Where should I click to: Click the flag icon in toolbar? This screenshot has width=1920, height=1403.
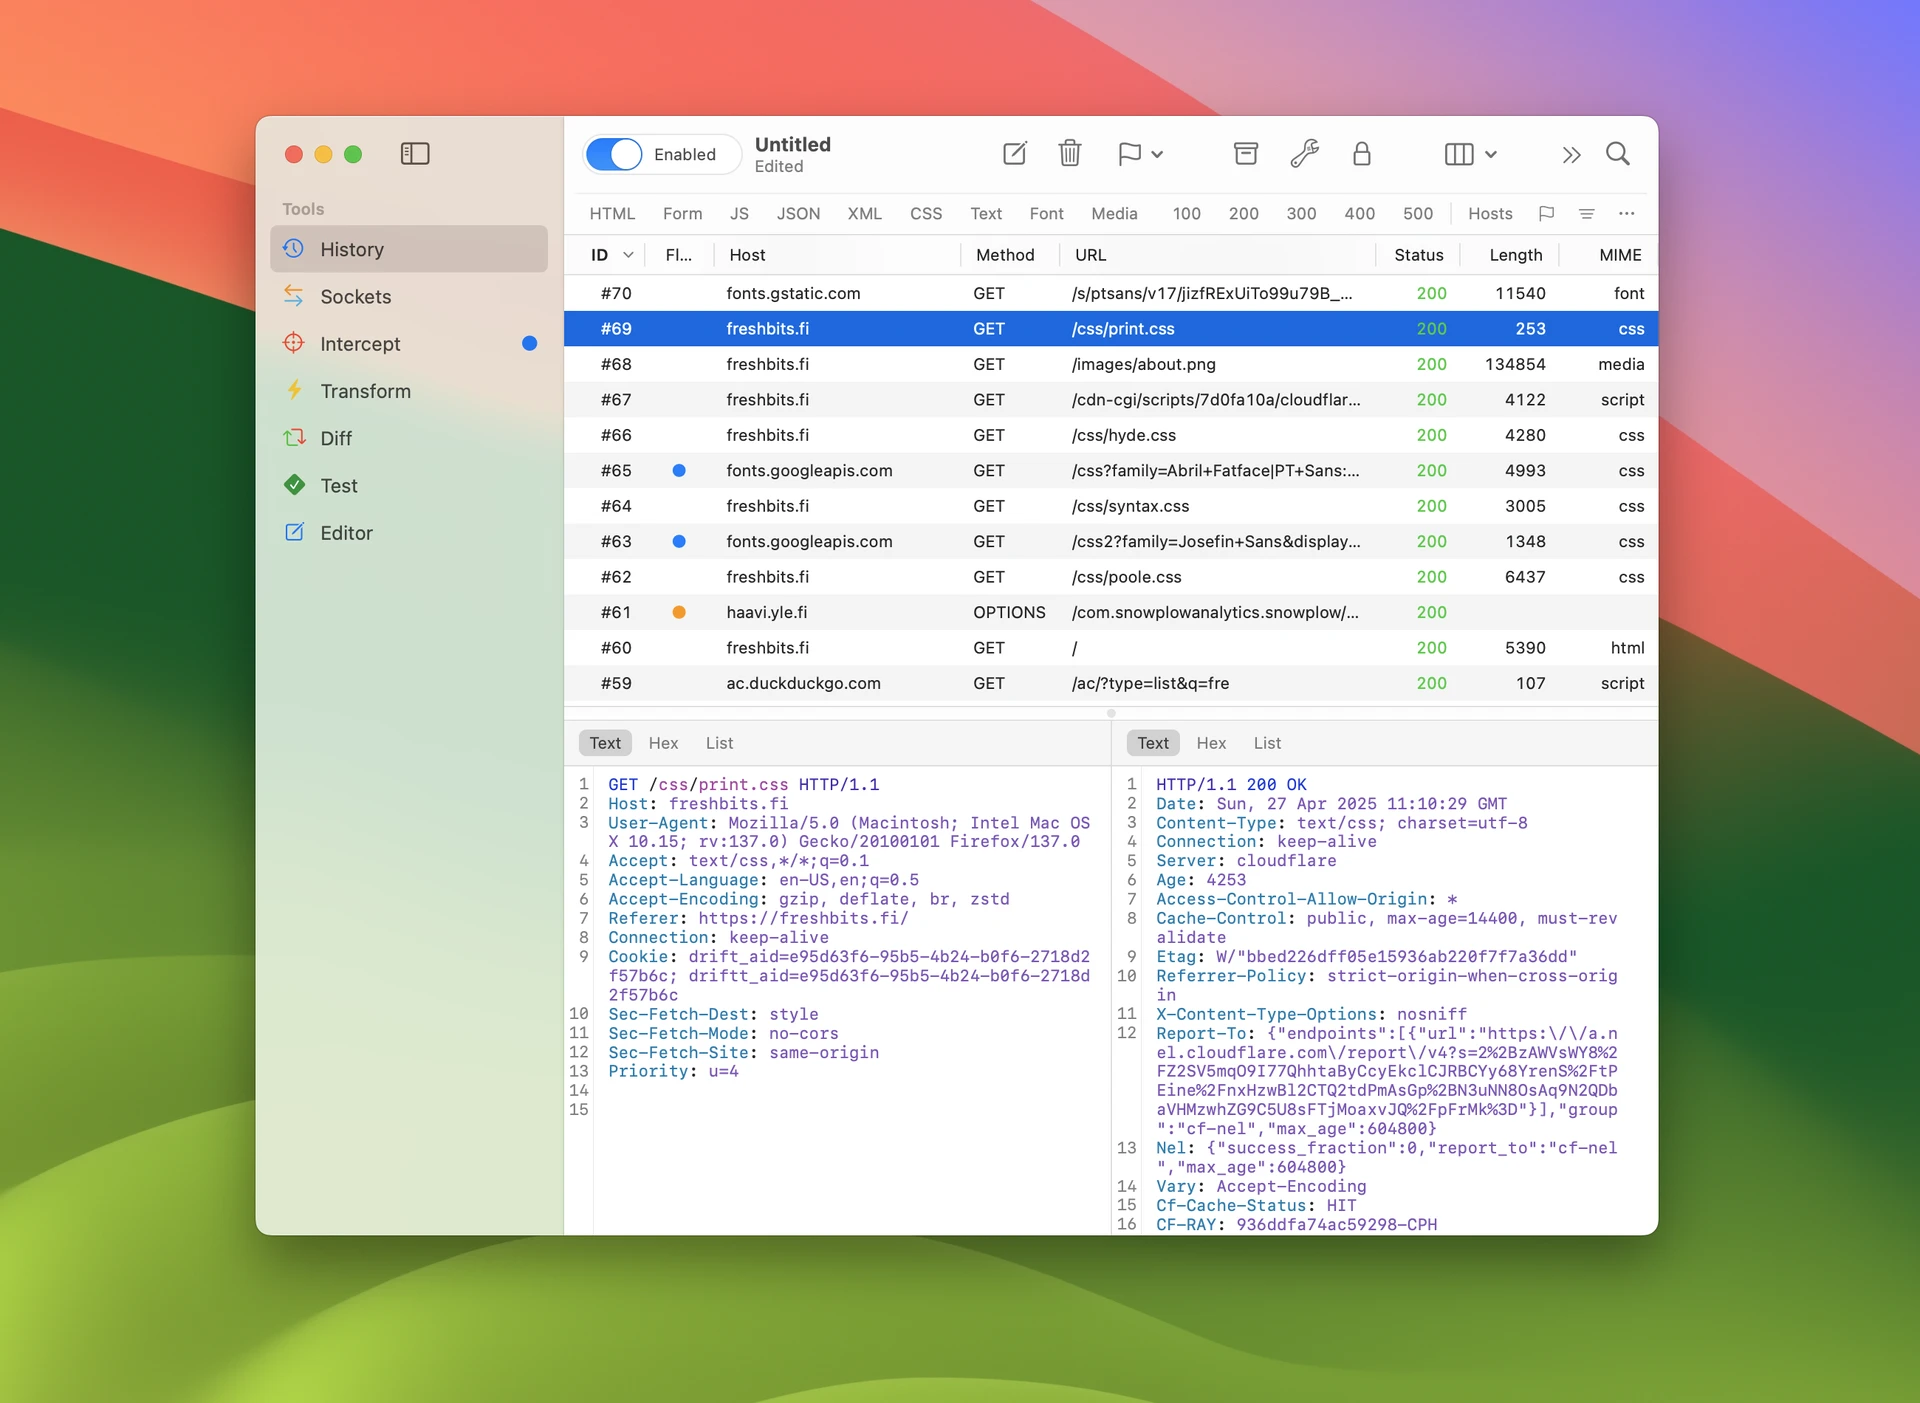[1129, 154]
